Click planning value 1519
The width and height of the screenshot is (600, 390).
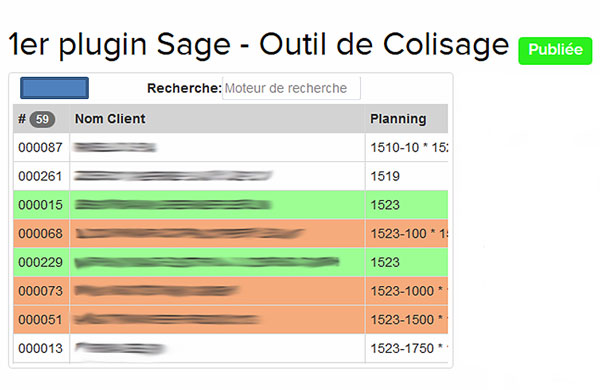click(385, 176)
